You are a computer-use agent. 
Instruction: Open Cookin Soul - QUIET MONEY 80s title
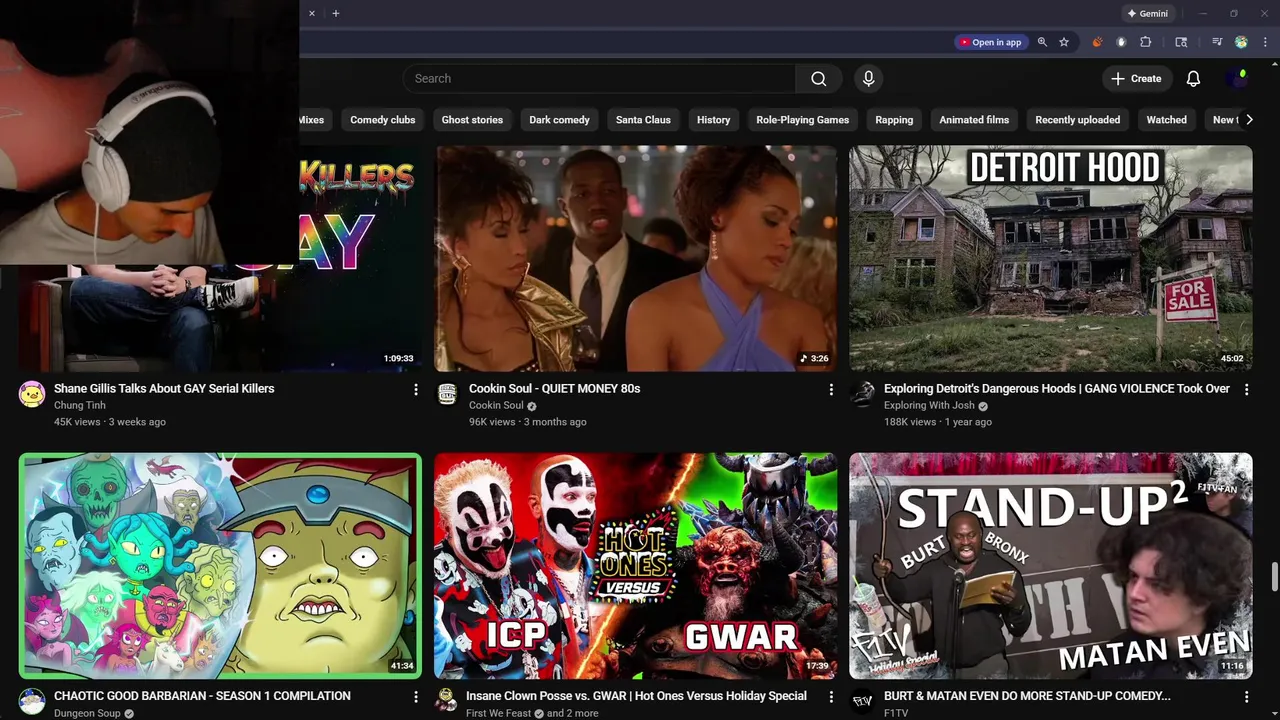tap(554, 389)
